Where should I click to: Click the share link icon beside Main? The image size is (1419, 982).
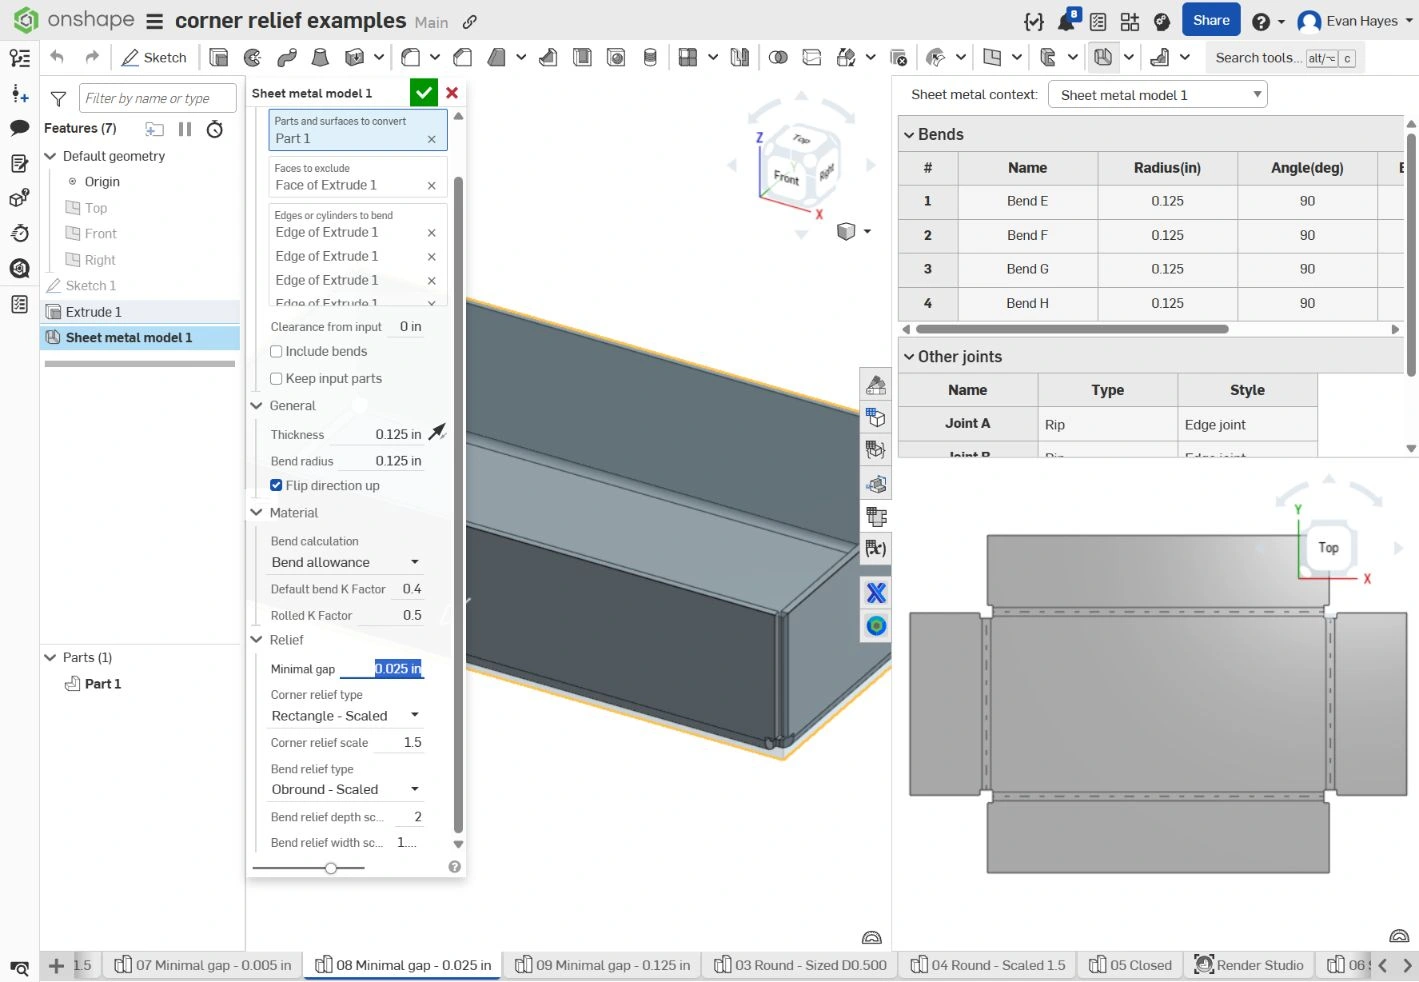(x=469, y=22)
